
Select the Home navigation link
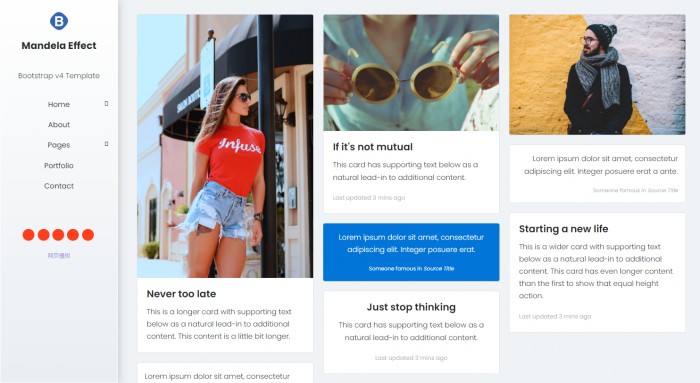pyautogui.click(x=59, y=104)
